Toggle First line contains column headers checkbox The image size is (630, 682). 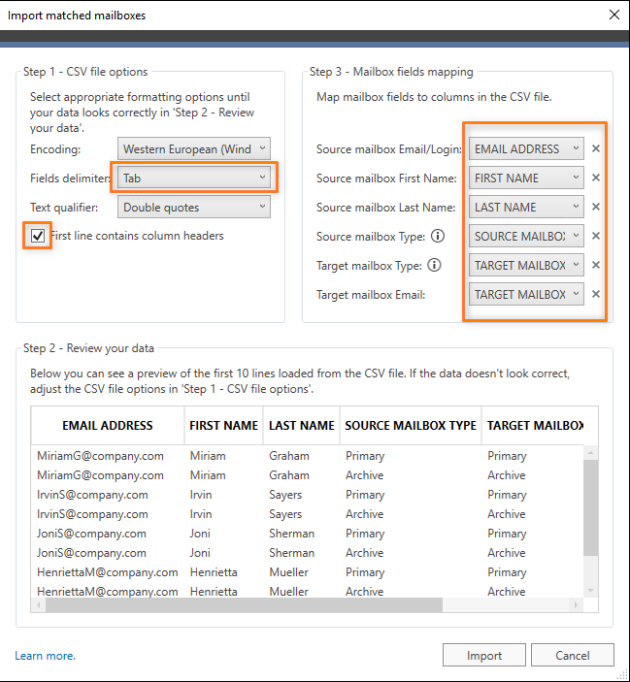pos(37,236)
